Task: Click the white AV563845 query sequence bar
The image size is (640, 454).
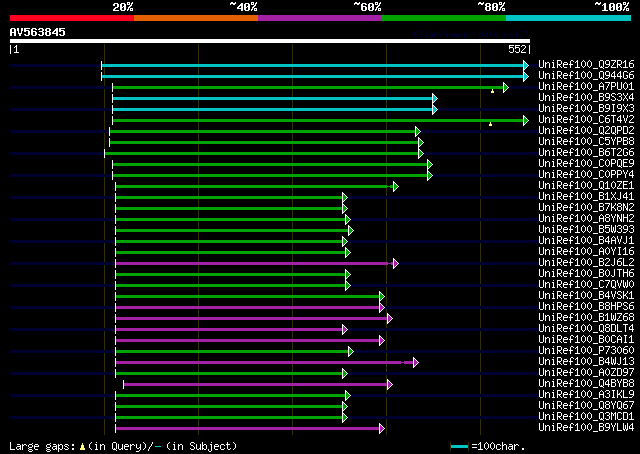Action: click(270, 41)
